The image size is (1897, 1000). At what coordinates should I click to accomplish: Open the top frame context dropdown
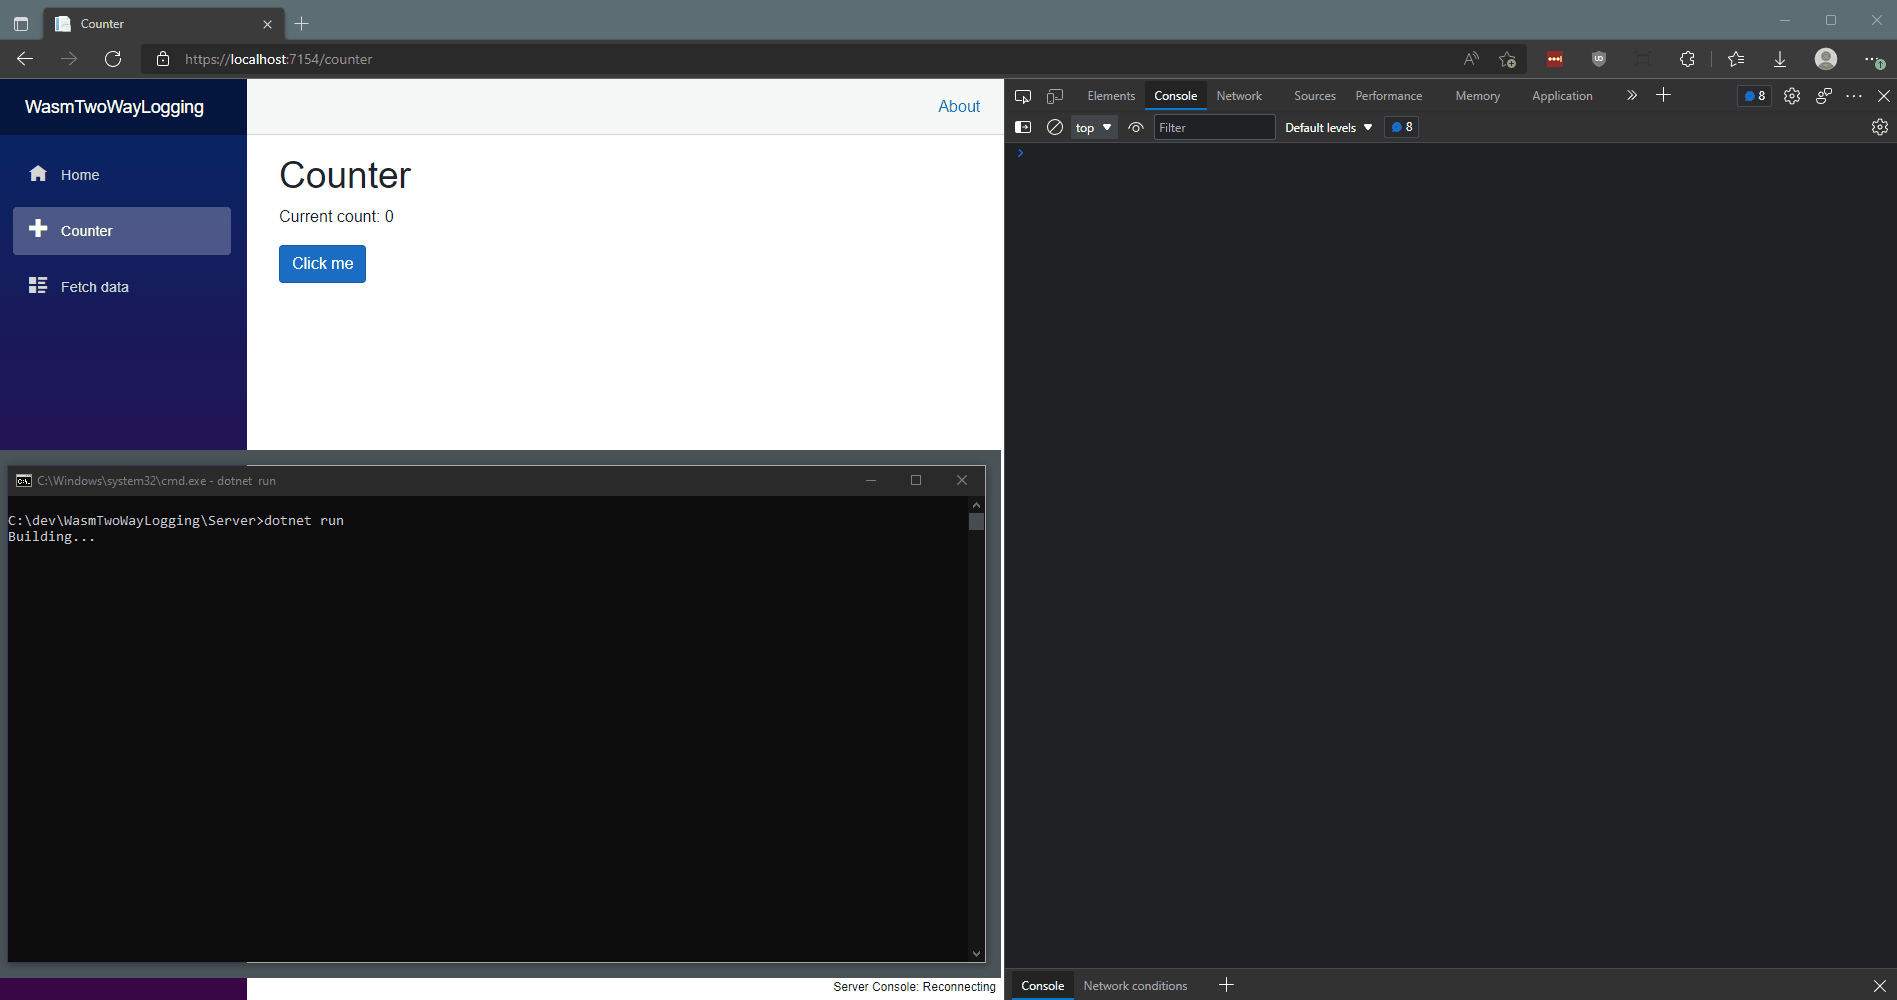point(1093,127)
